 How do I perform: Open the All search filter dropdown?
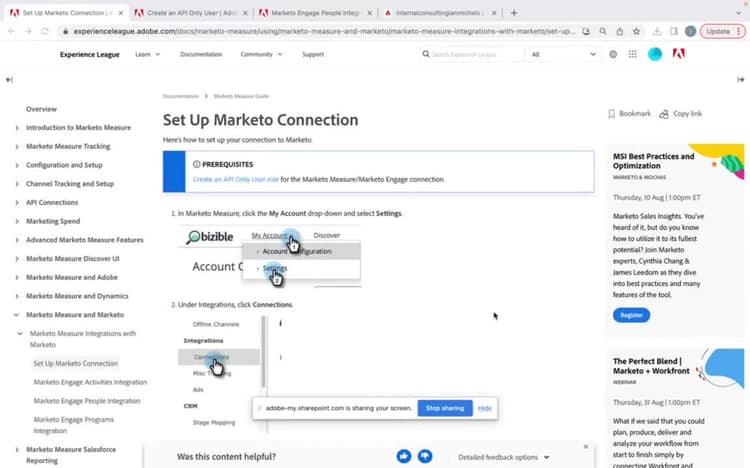(563, 55)
